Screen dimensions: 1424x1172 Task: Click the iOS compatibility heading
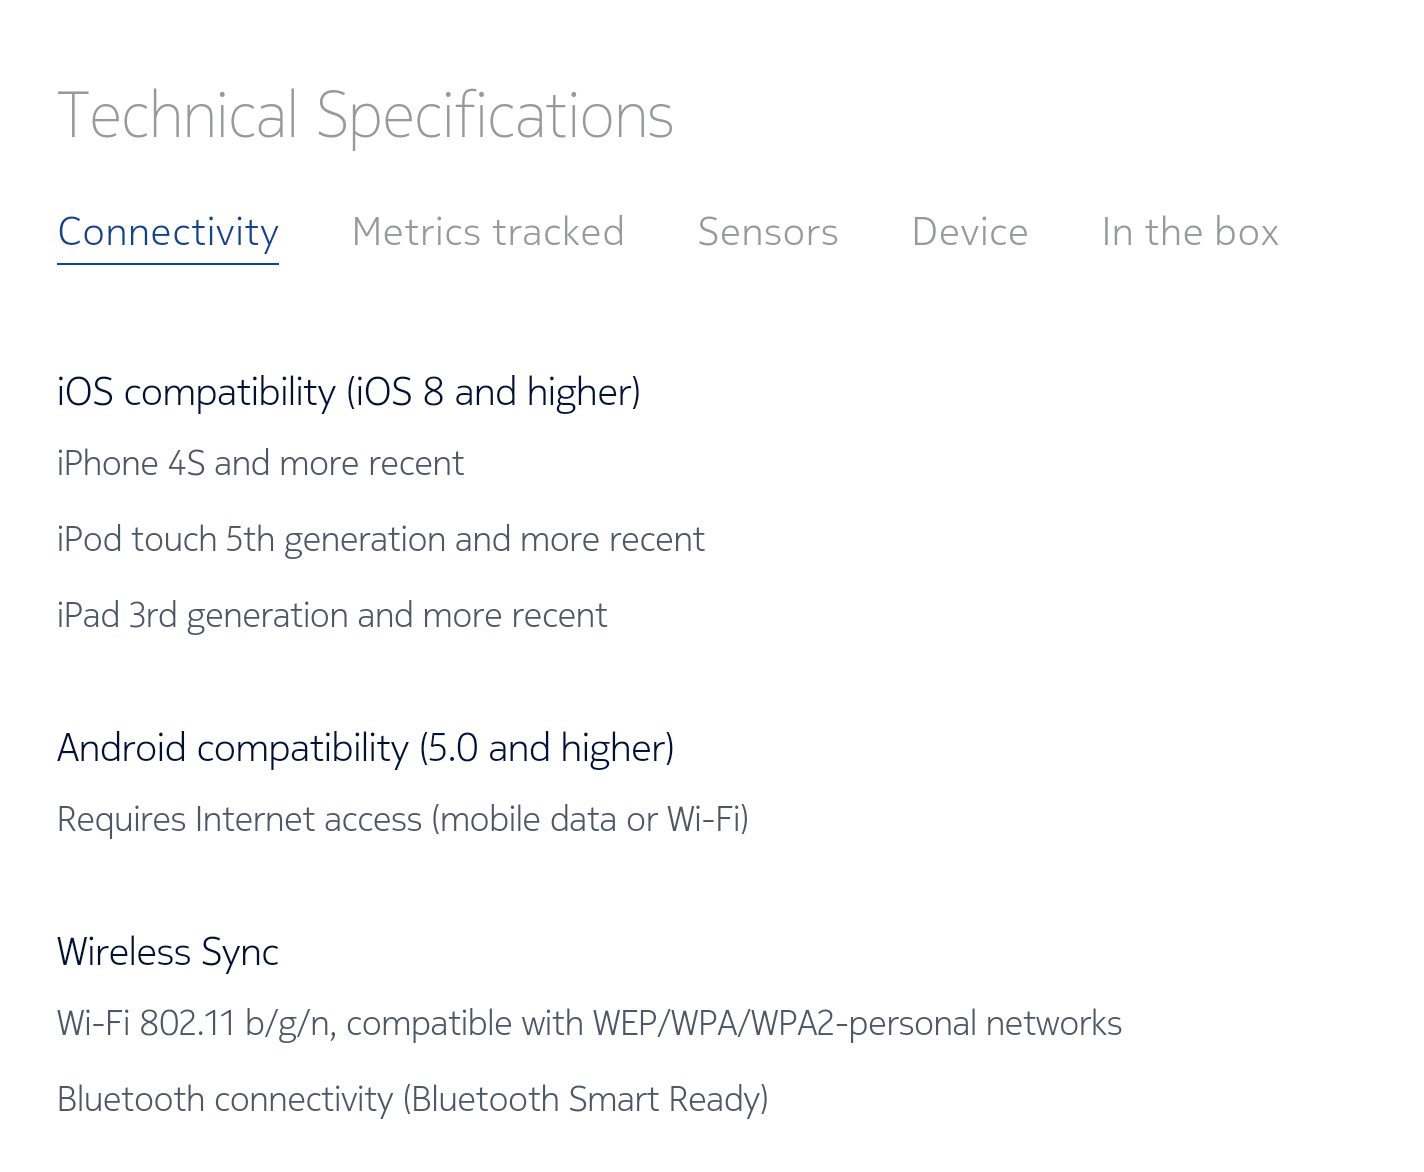coord(349,392)
